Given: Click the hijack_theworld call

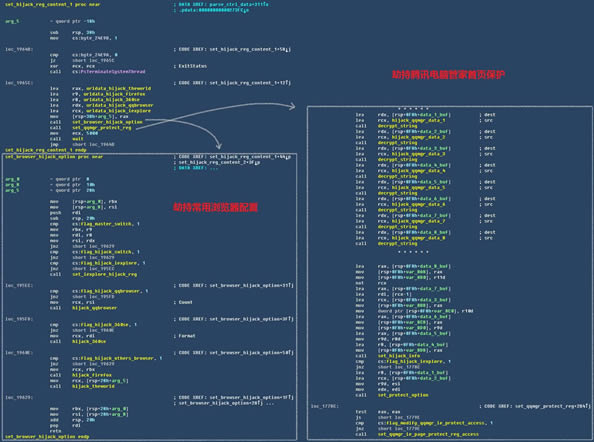Looking at the screenshot, I should pyautogui.click(x=93, y=386).
